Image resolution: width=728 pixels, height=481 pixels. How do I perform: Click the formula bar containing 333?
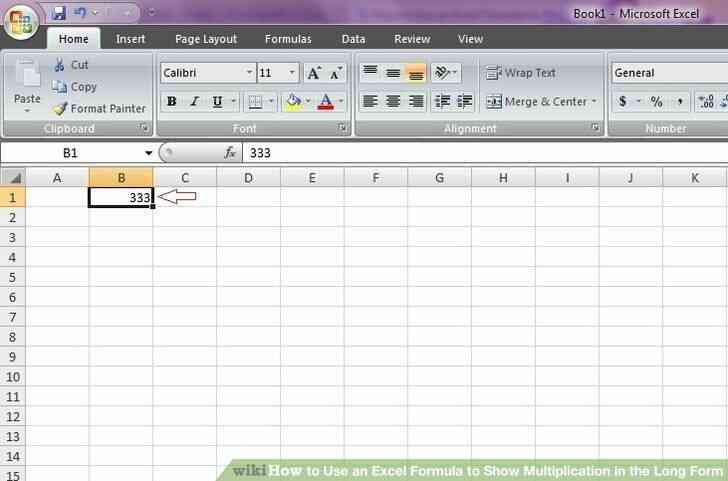tap(485, 153)
